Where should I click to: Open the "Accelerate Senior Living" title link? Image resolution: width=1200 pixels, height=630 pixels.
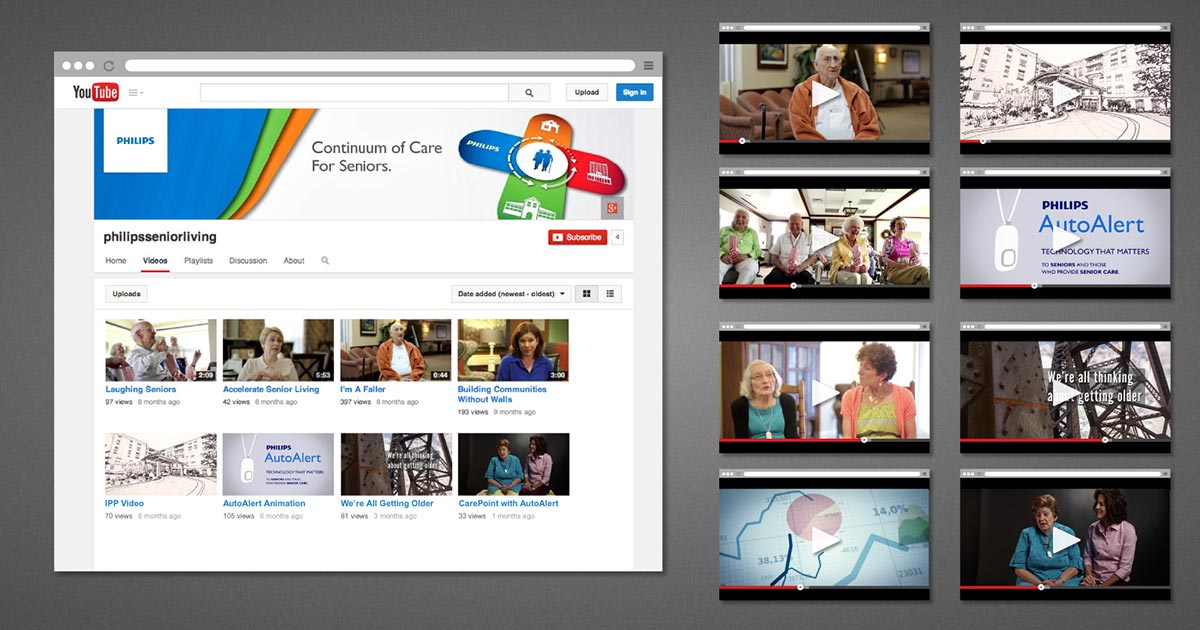coord(271,389)
